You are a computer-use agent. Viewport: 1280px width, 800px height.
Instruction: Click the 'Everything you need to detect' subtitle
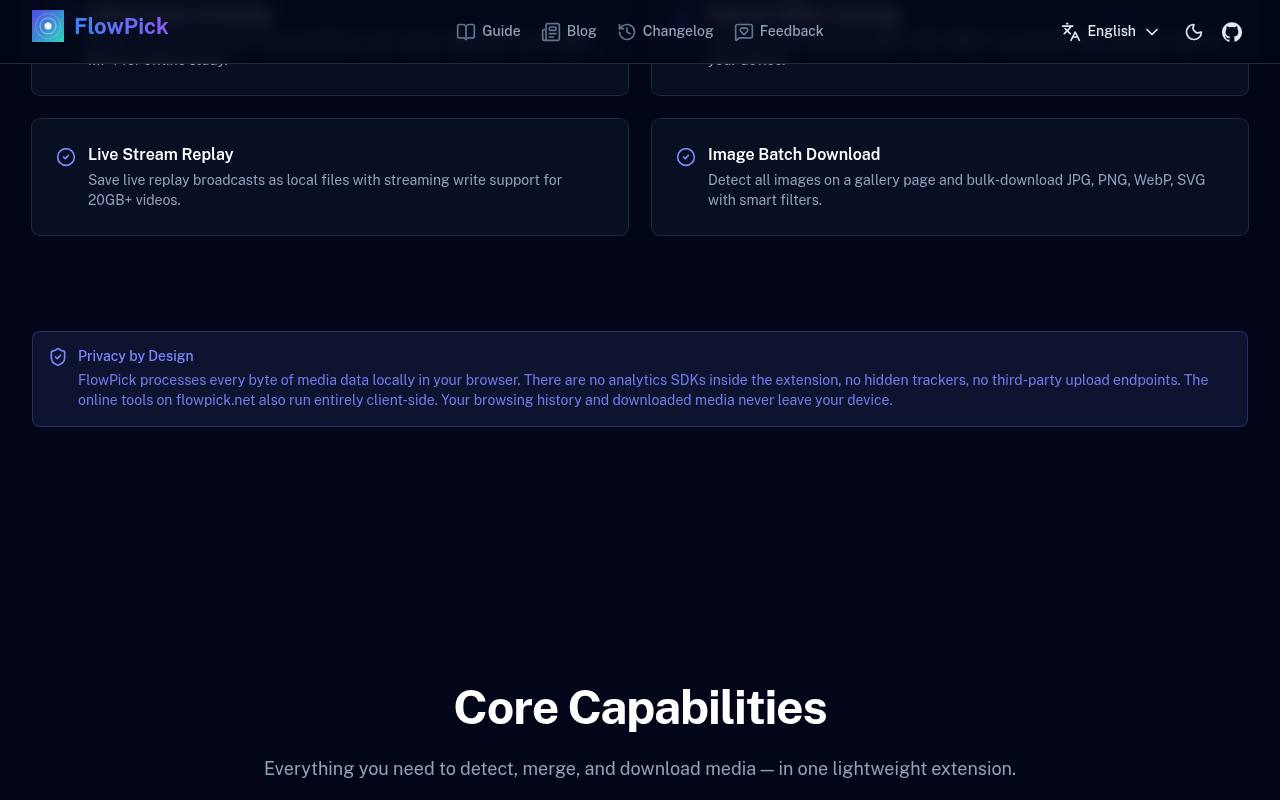pyautogui.click(x=640, y=768)
